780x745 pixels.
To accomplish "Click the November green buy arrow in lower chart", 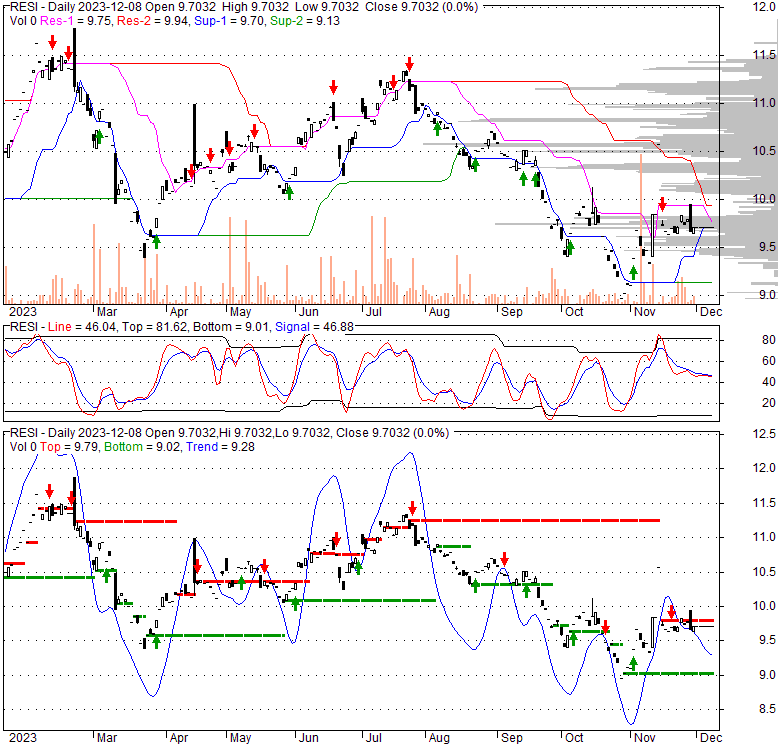I will click(x=633, y=663).
